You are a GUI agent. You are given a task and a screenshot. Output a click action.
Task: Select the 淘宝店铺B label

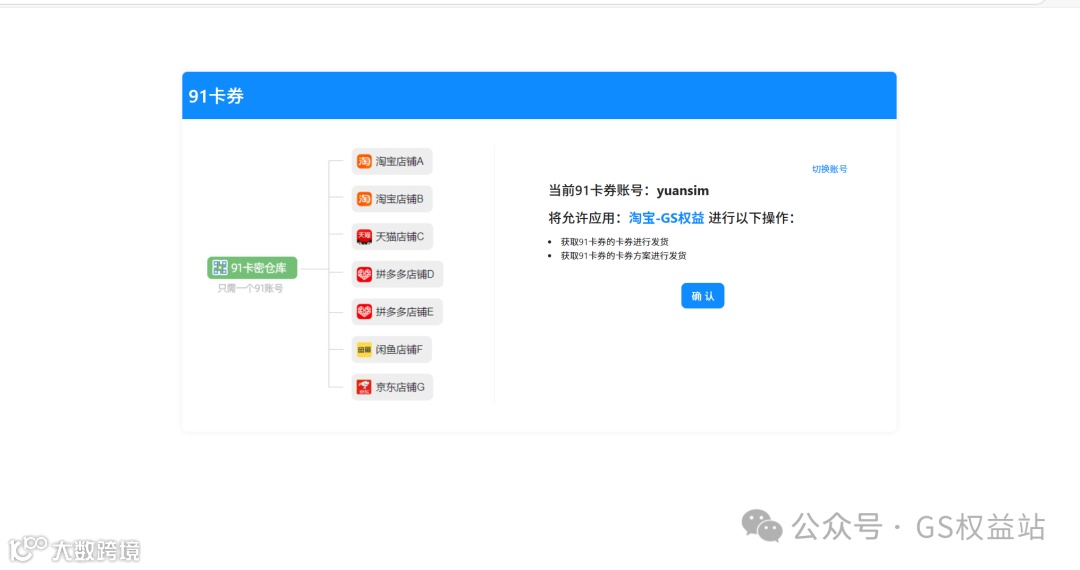click(x=399, y=199)
